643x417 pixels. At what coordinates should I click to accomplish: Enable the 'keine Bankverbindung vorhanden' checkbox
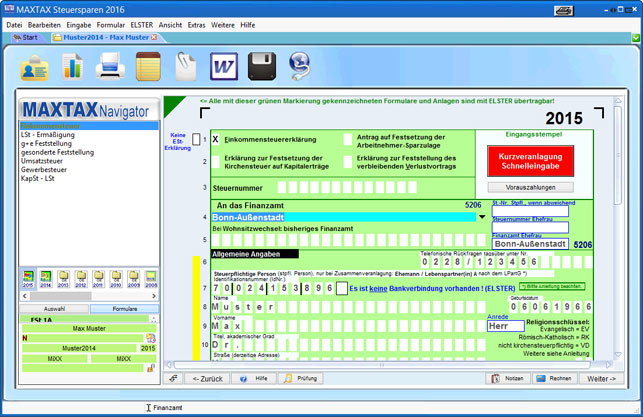point(341,287)
